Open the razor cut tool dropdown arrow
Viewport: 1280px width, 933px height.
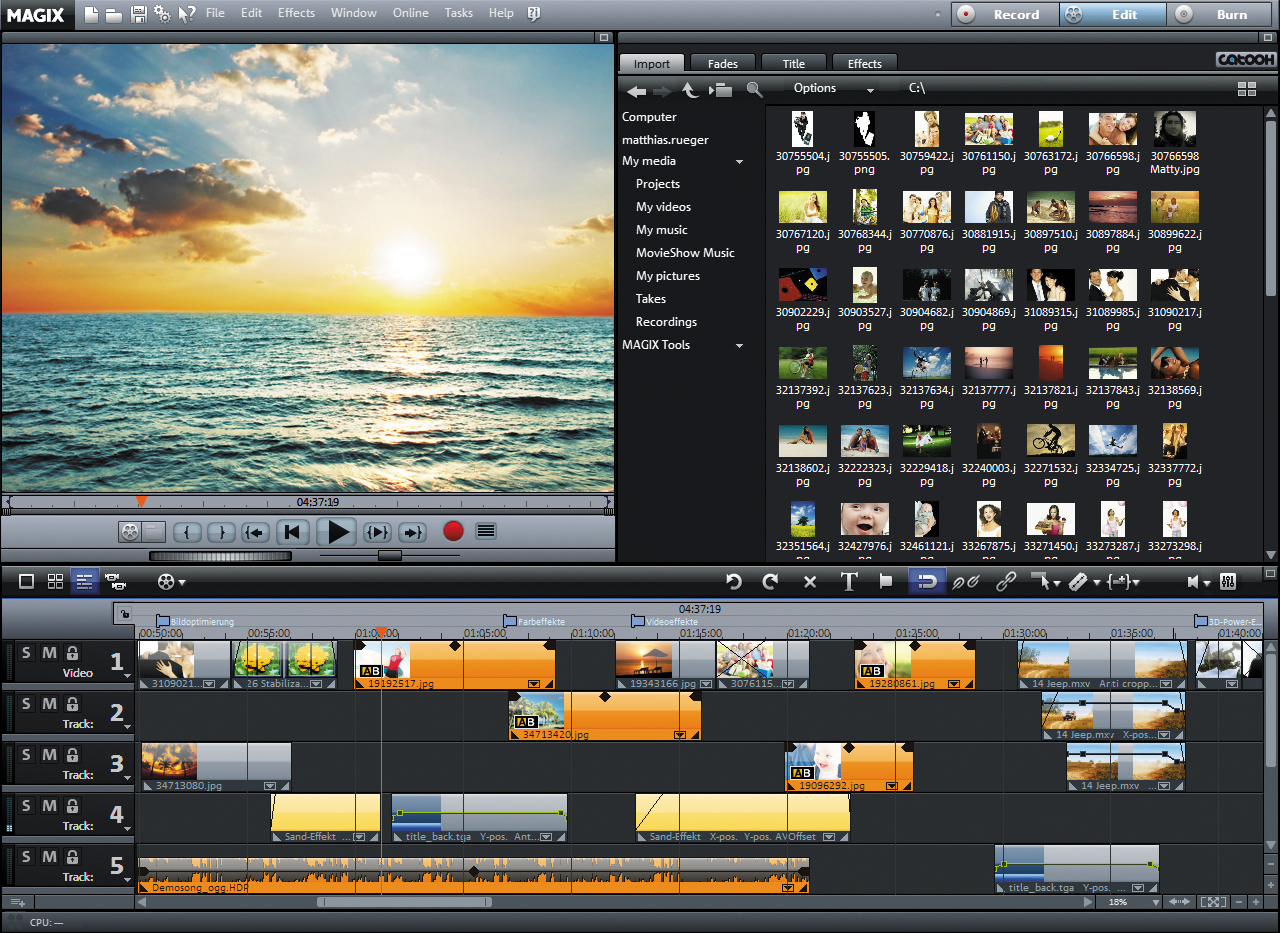(x=1097, y=583)
